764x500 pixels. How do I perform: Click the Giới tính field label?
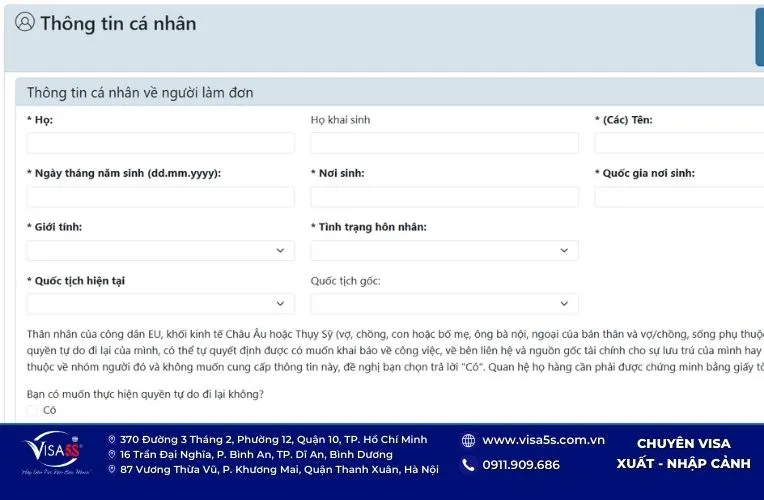(55, 227)
